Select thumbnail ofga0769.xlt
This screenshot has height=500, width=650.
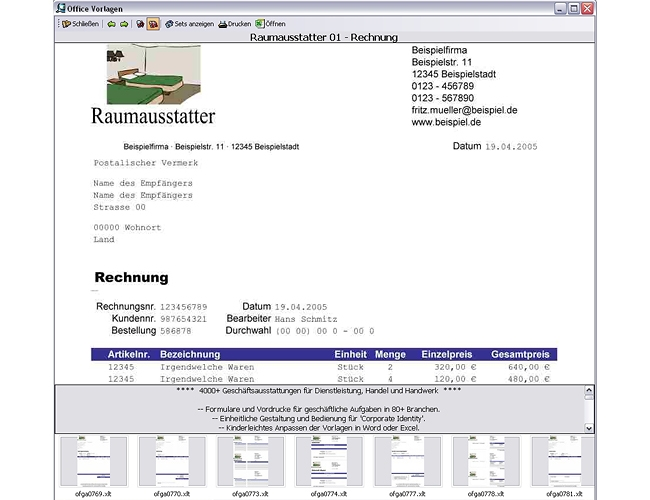coord(93,466)
